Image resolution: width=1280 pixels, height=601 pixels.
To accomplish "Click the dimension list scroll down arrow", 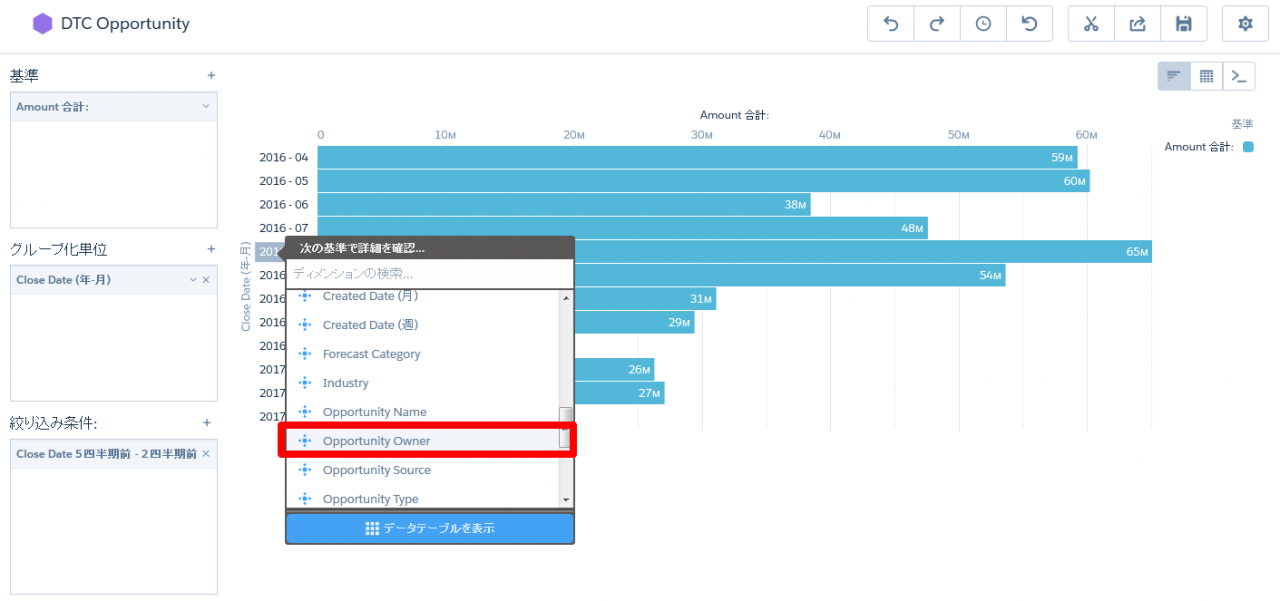I will pyautogui.click(x=565, y=500).
